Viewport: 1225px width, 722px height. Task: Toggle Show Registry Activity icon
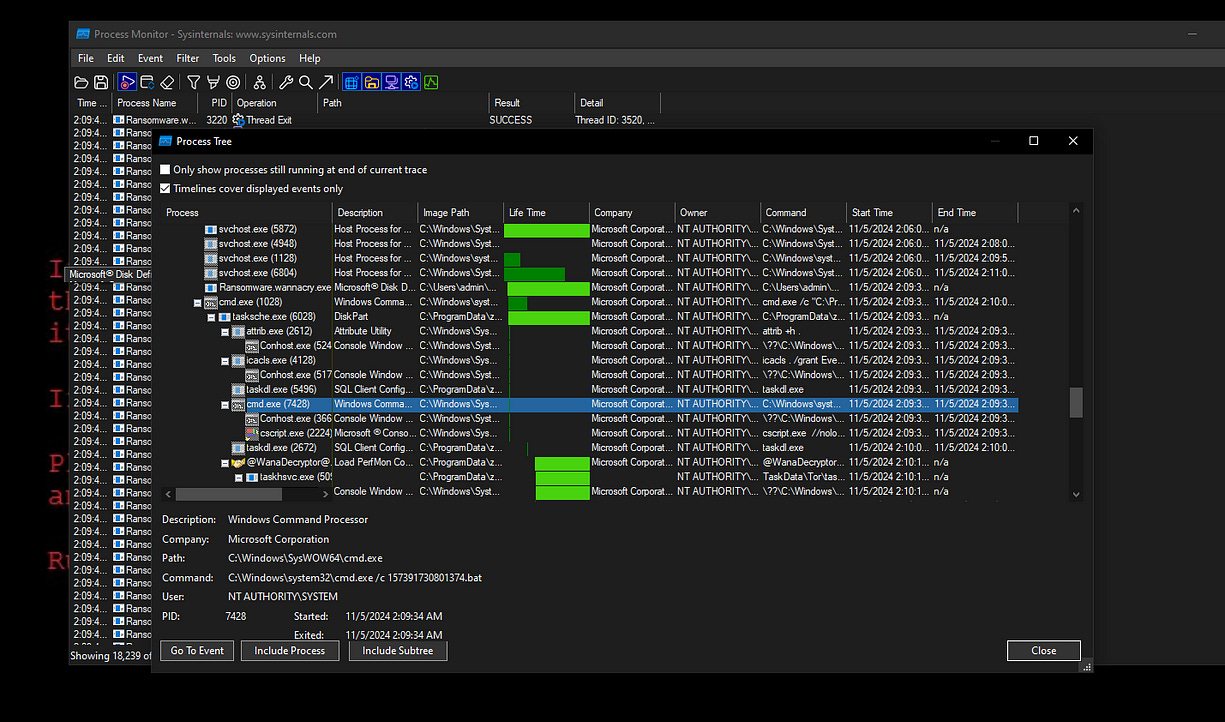point(352,82)
